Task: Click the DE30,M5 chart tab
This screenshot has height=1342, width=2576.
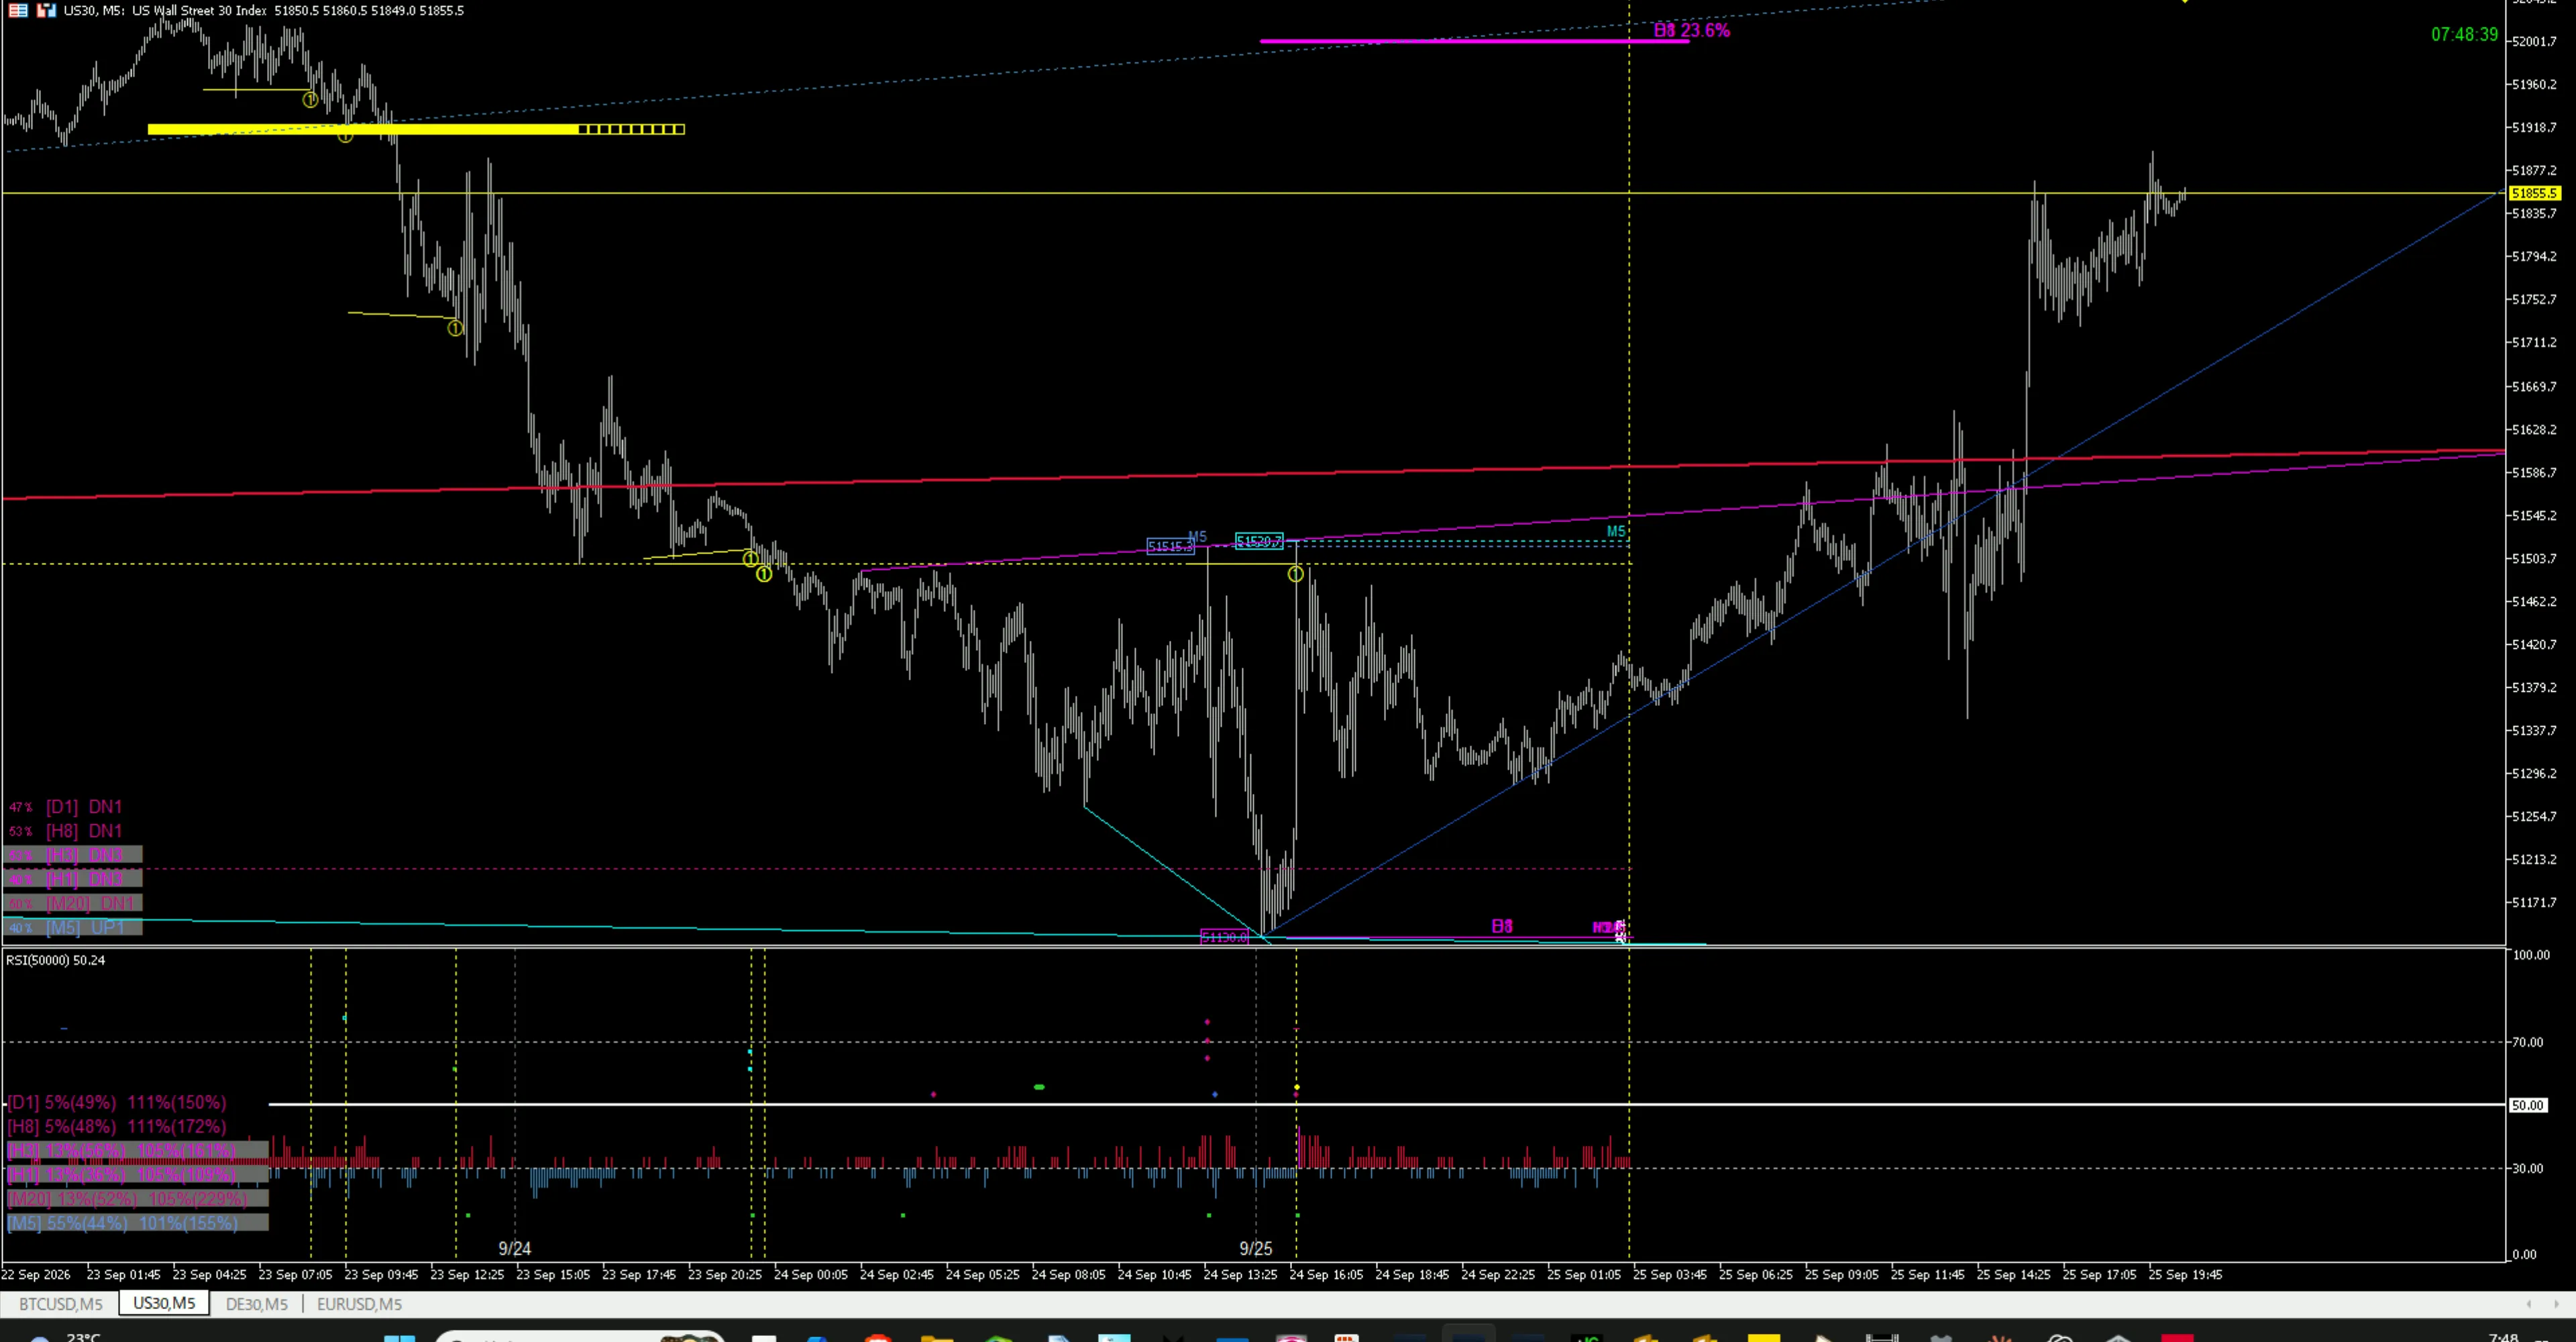Action: tap(256, 1304)
